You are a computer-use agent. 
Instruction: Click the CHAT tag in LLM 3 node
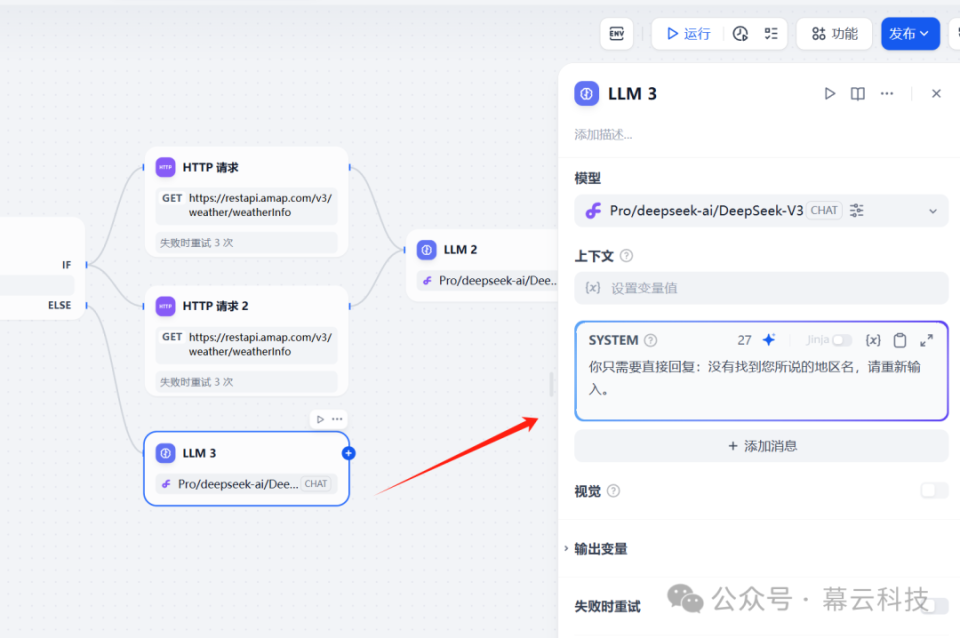316,484
